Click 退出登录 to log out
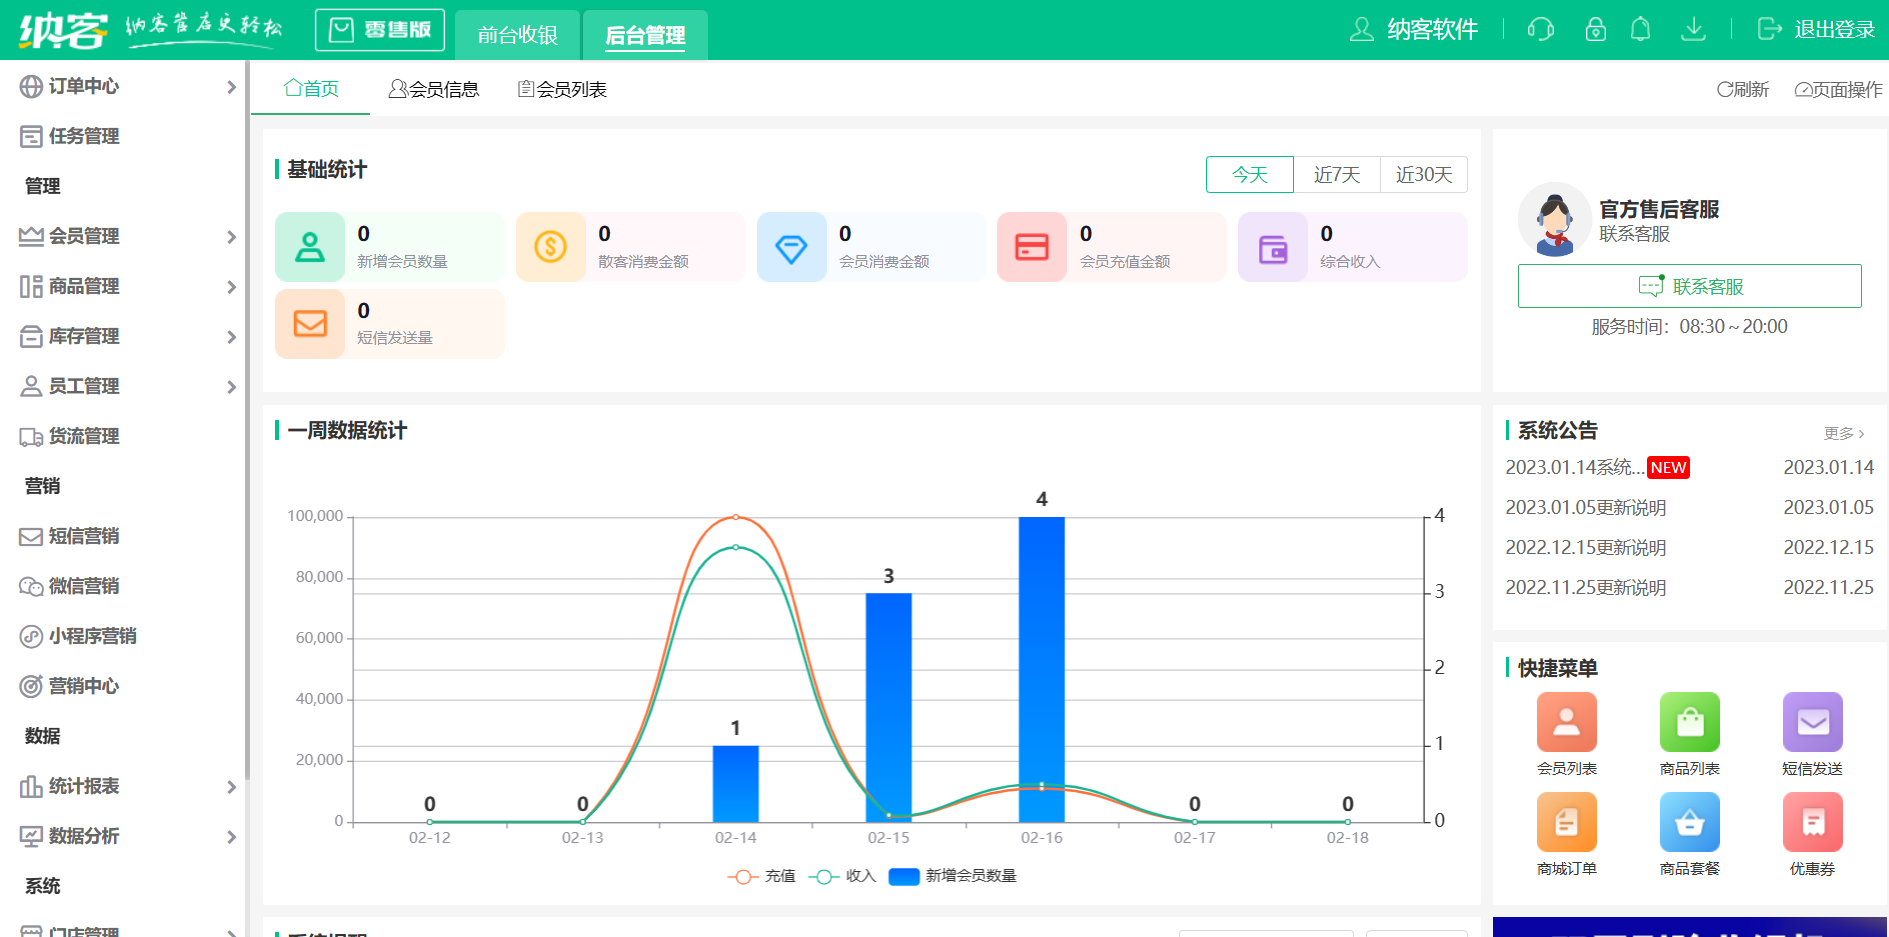Image resolution: width=1889 pixels, height=937 pixels. coord(1816,29)
